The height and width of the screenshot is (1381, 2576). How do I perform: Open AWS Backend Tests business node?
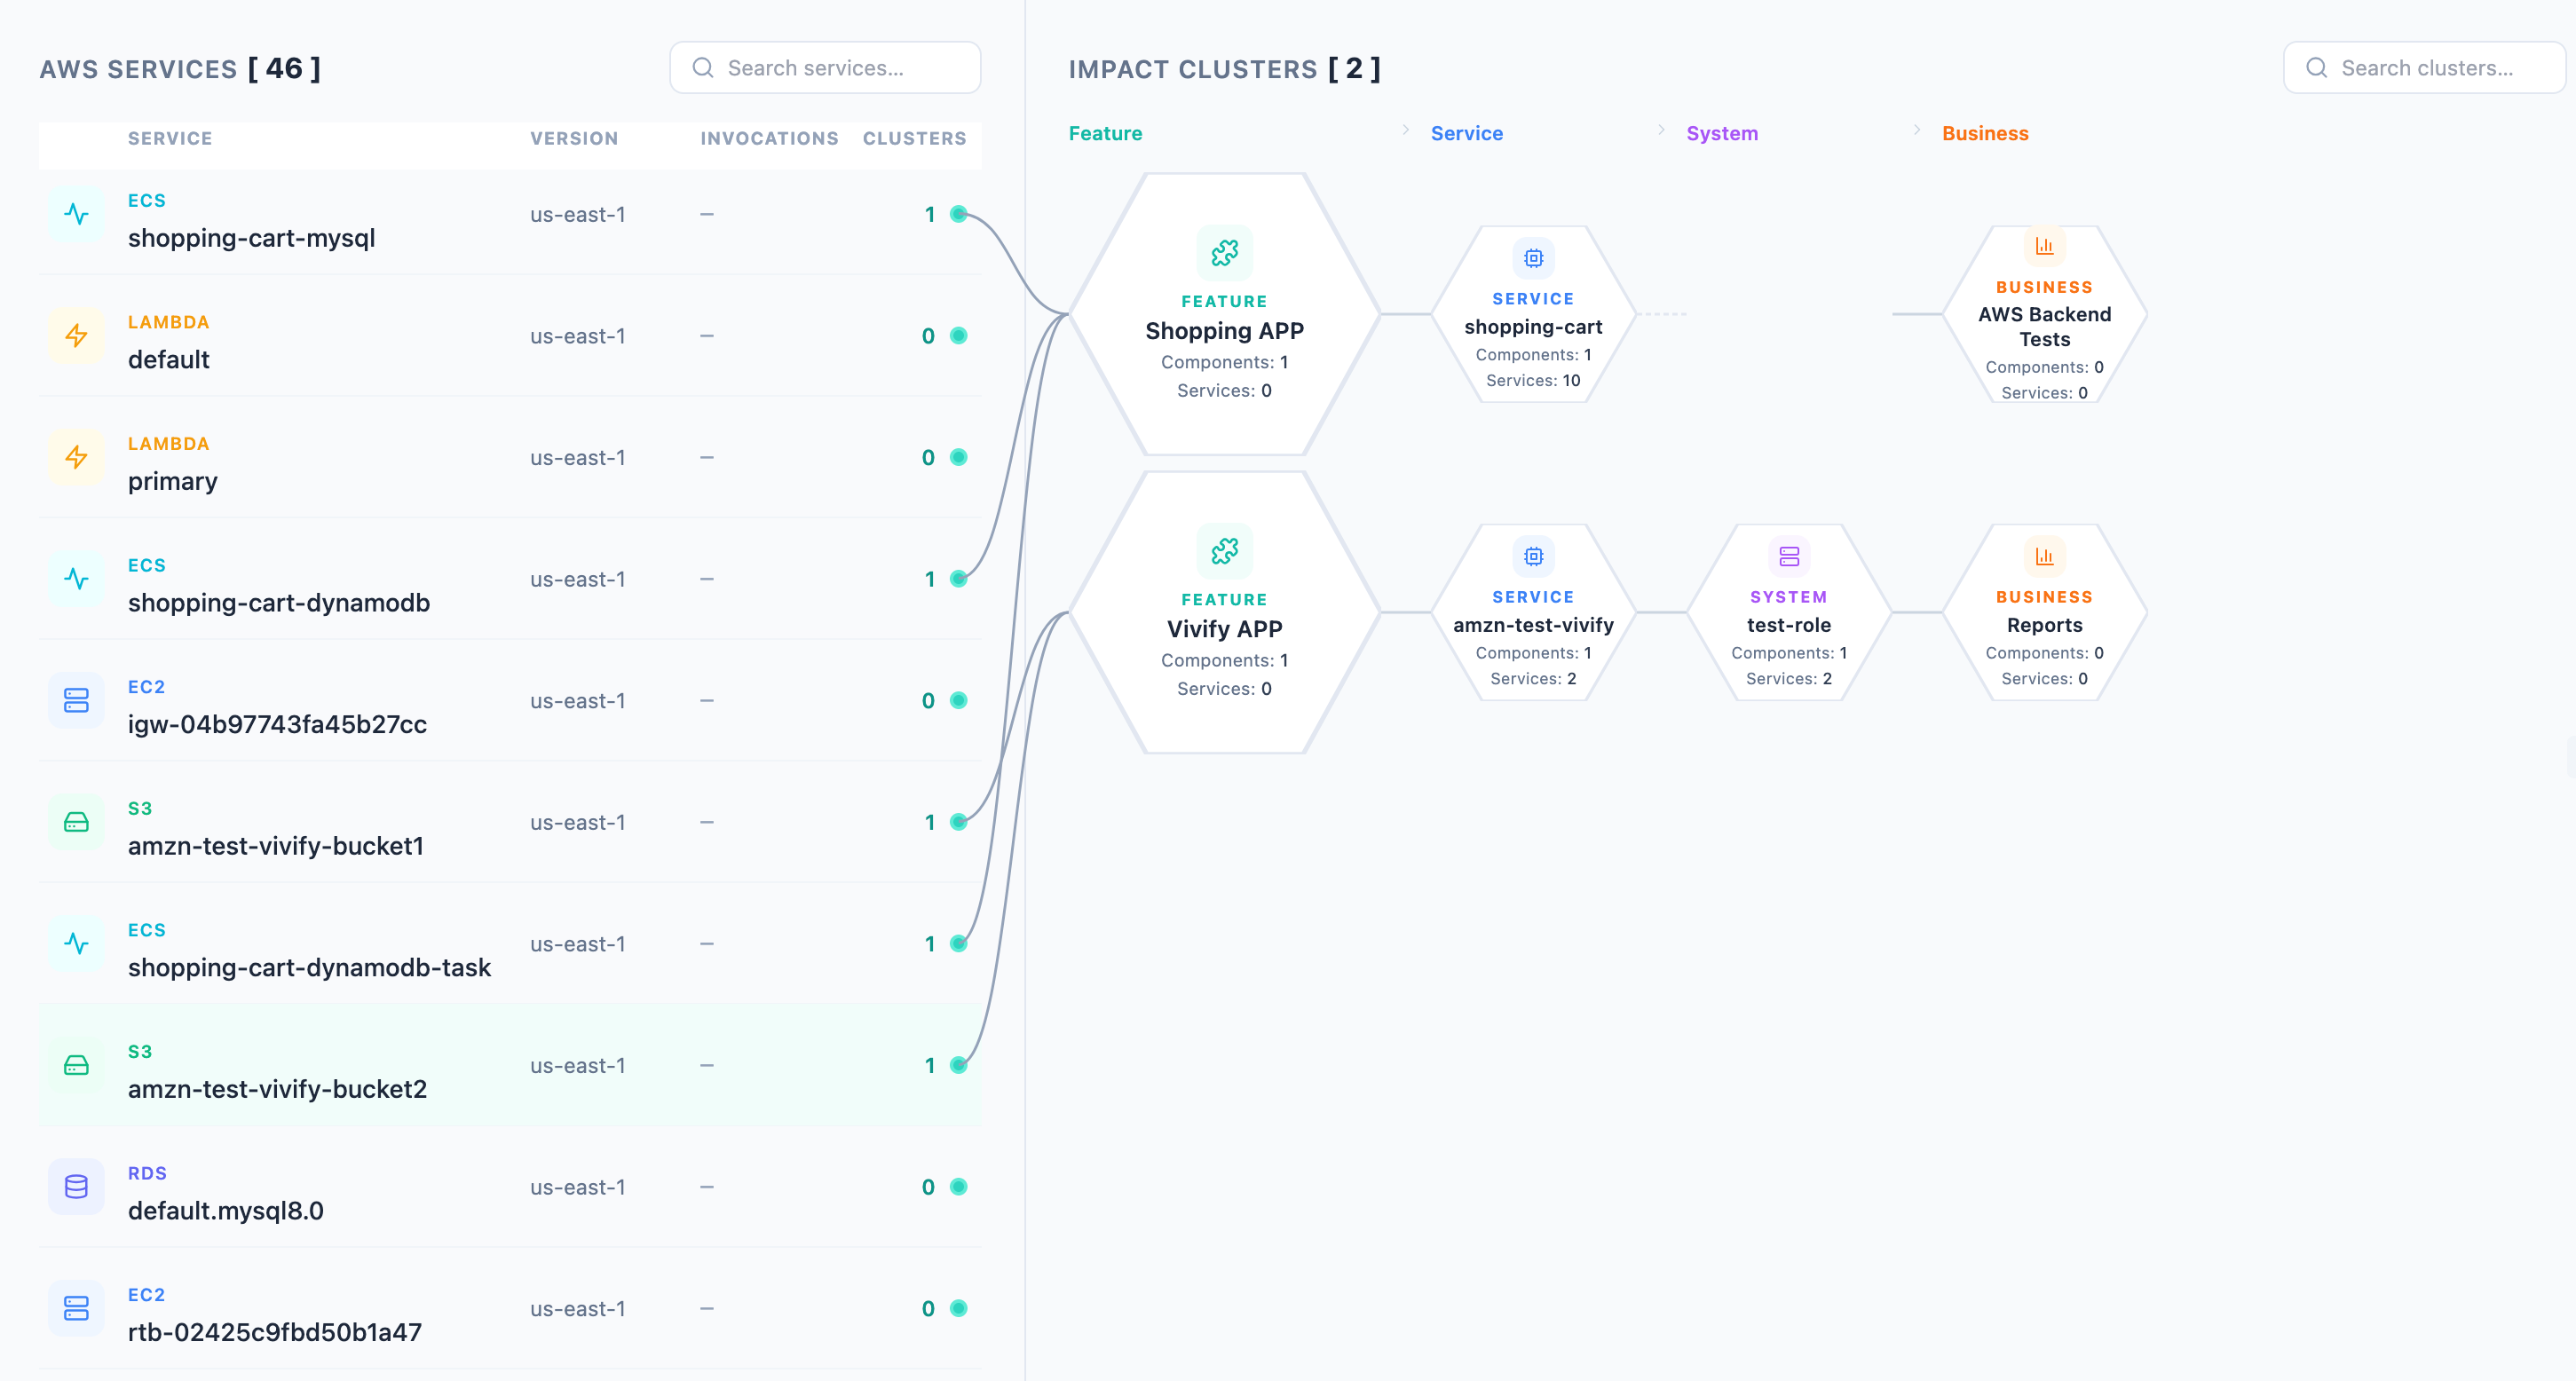(2043, 326)
